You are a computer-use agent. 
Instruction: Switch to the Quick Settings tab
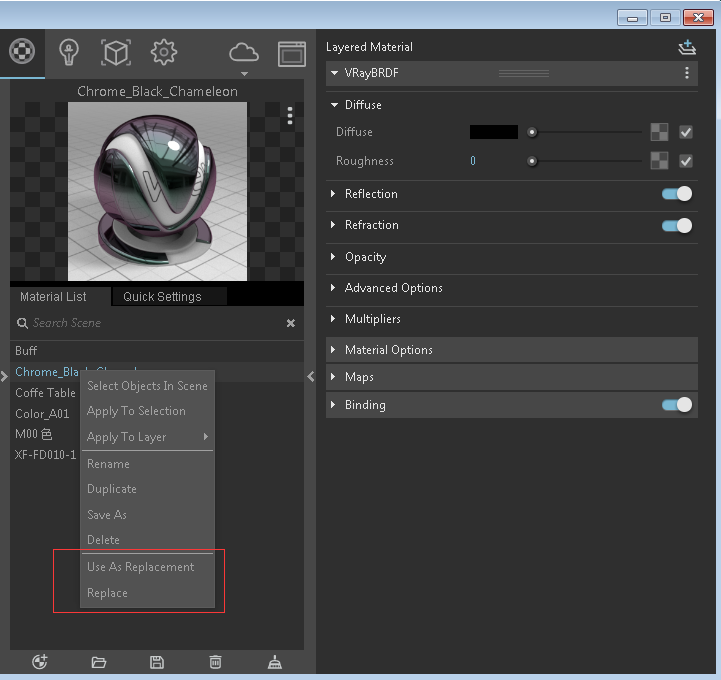tap(162, 297)
